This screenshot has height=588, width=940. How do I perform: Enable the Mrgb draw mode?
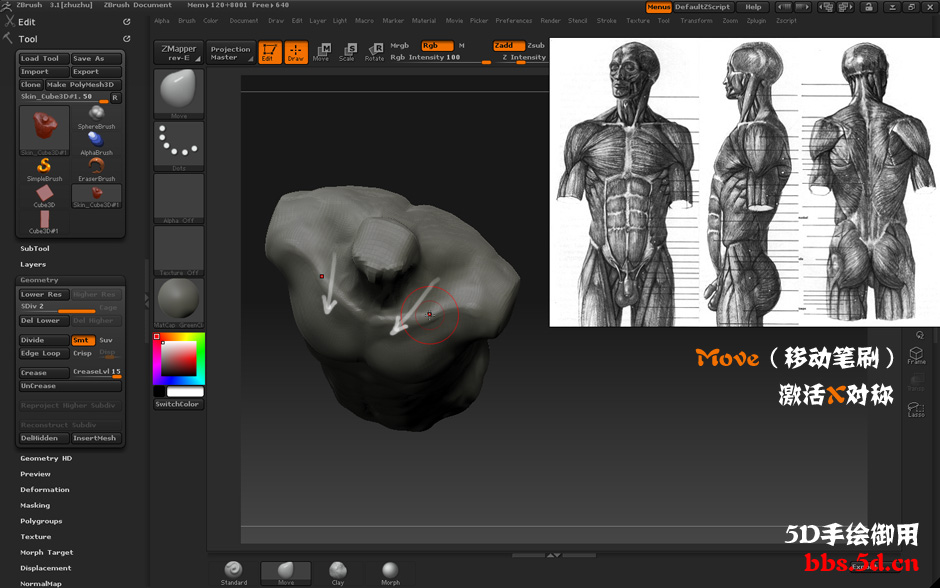tap(400, 46)
